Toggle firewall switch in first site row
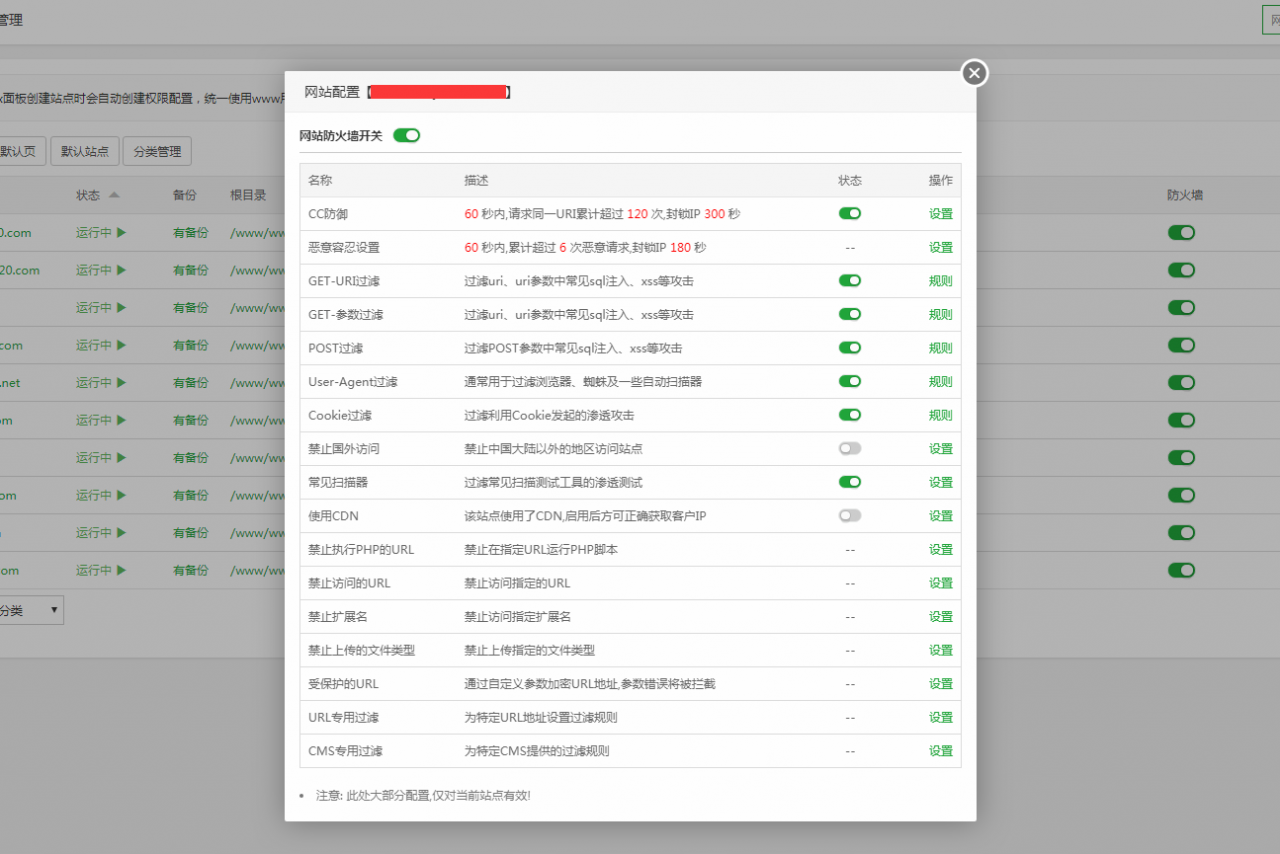Viewport: 1280px width, 854px height. (x=1181, y=233)
